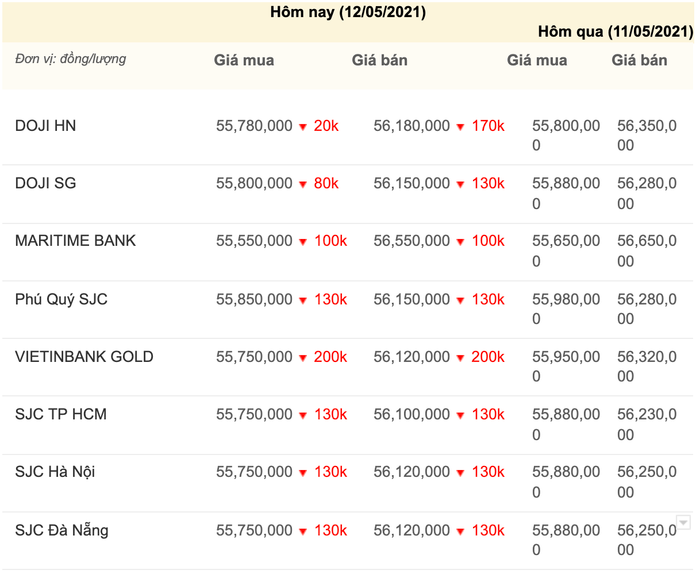This screenshot has width=700, height=571.
Task: Click red down arrow beside DOJI HN buy price
Action: coord(302,127)
